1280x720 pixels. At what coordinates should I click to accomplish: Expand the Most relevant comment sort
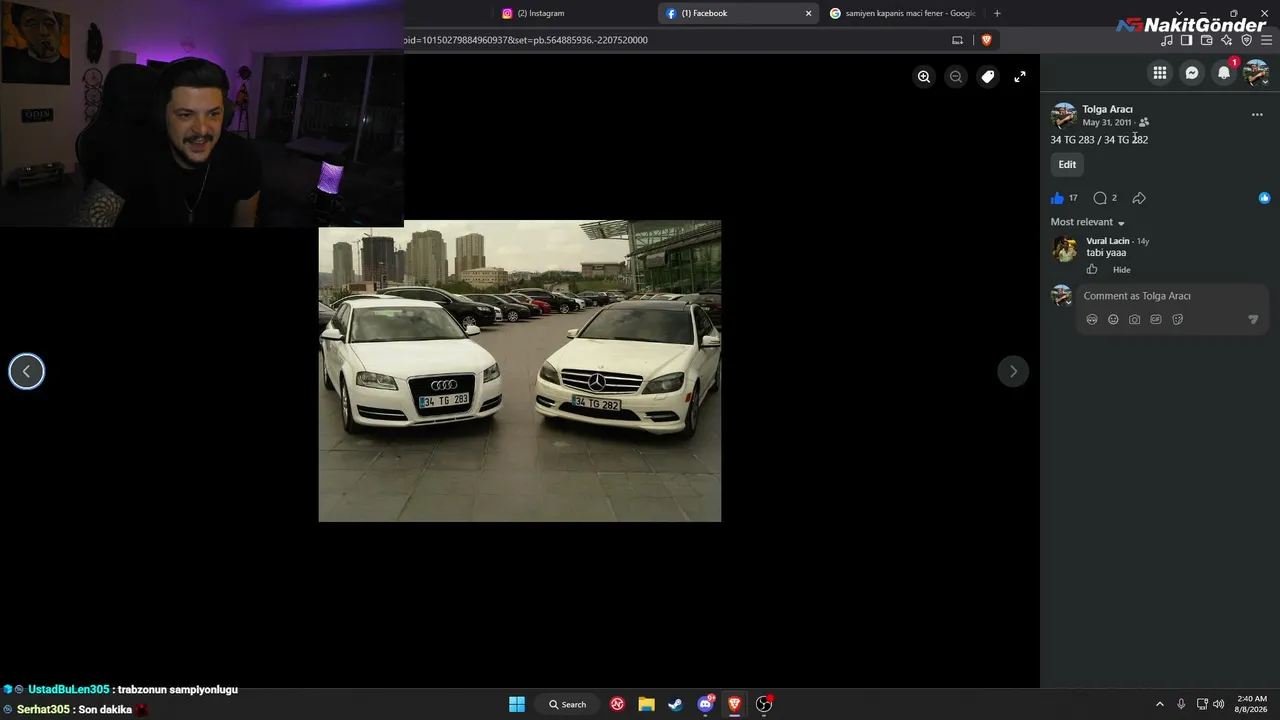pos(1088,222)
